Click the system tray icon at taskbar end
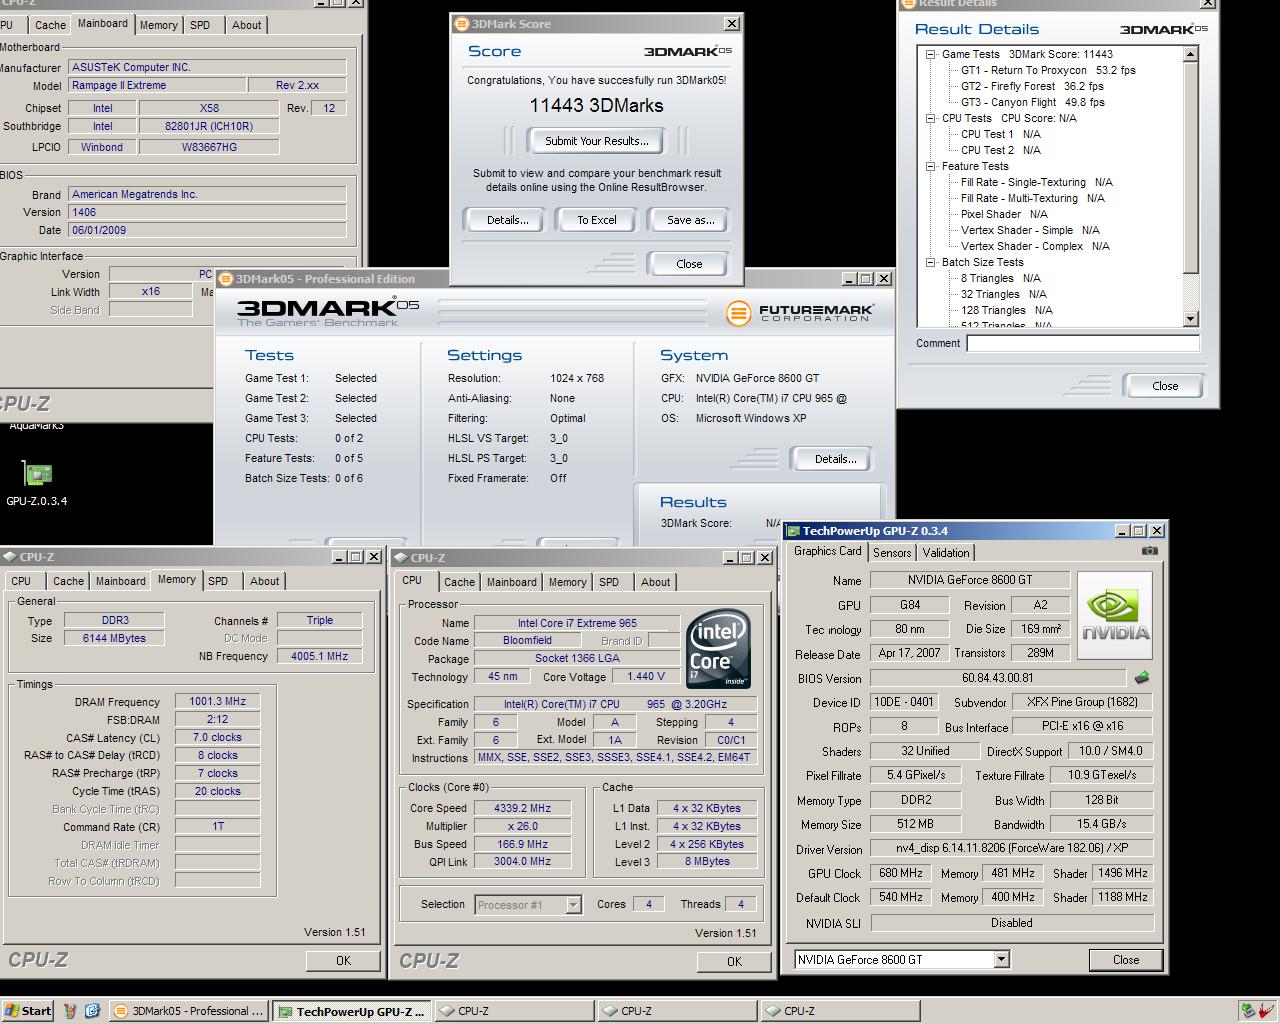This screenshot has height=1024, width=1280. 1267,1011
